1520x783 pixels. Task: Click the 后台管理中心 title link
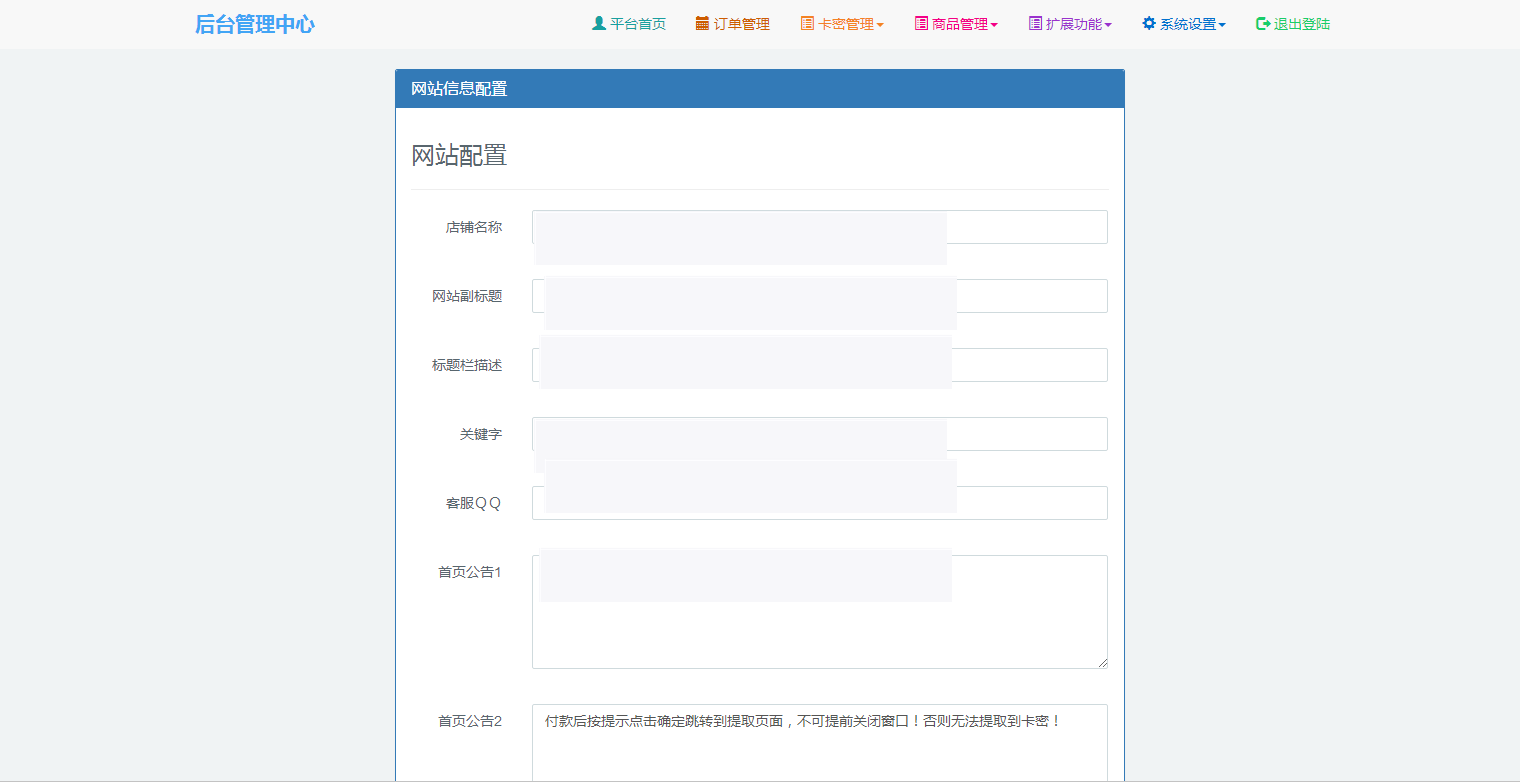tap(254, 23)
